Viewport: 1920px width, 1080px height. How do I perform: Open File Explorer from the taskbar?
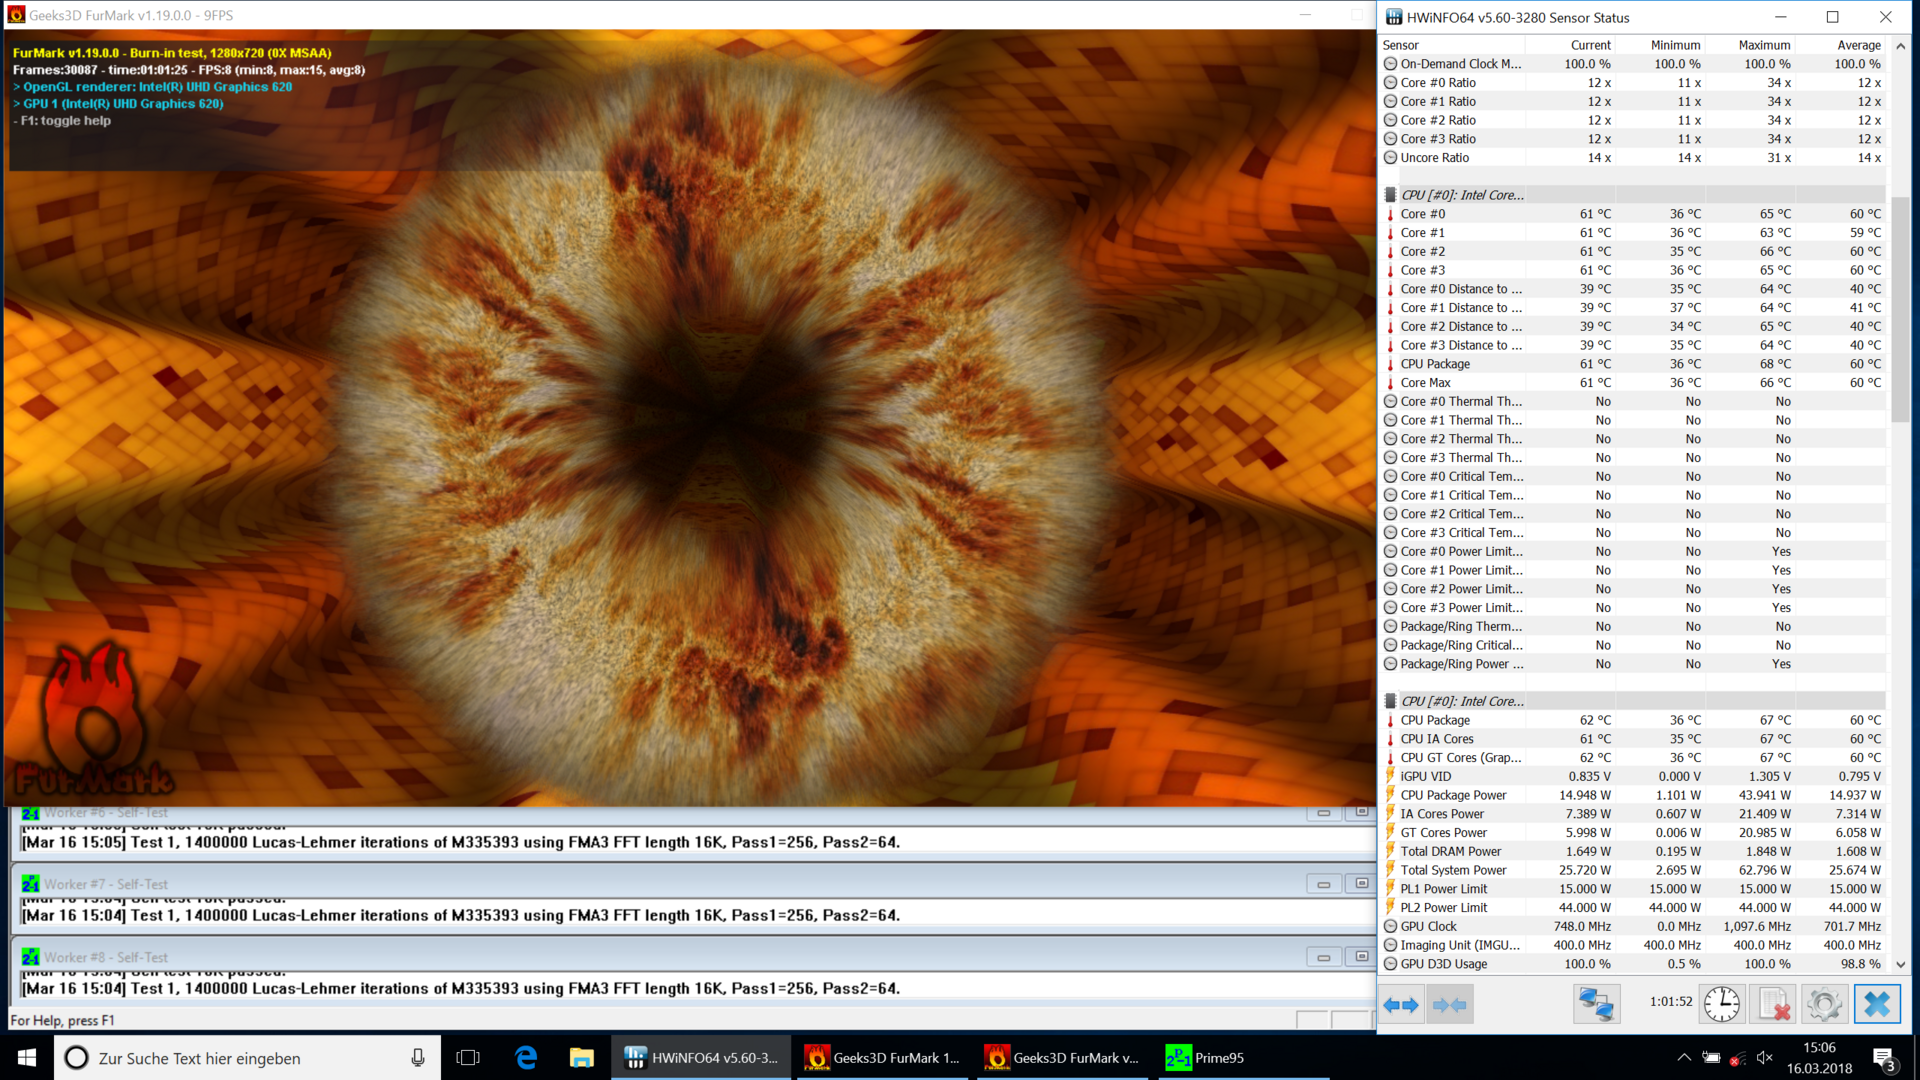(x=582, y=1057)
